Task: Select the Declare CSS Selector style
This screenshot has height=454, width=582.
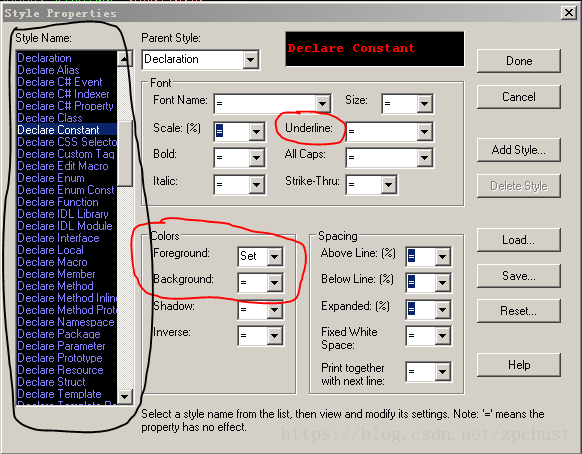Action: click(x=67, y=142)
